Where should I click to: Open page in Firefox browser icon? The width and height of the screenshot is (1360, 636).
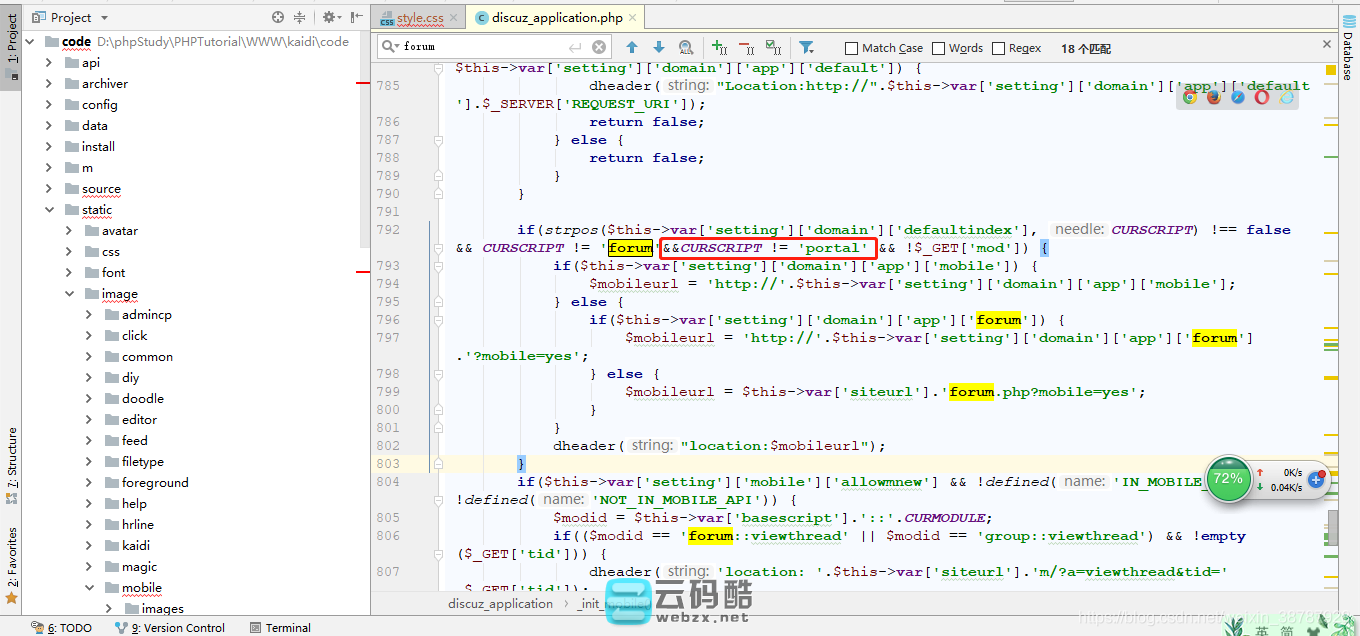pos(1214,97)
